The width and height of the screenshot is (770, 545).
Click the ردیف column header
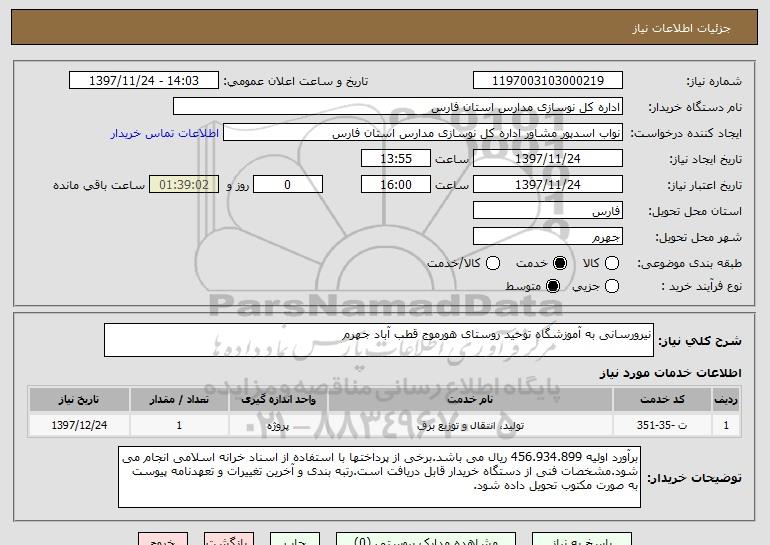[726, 400]
